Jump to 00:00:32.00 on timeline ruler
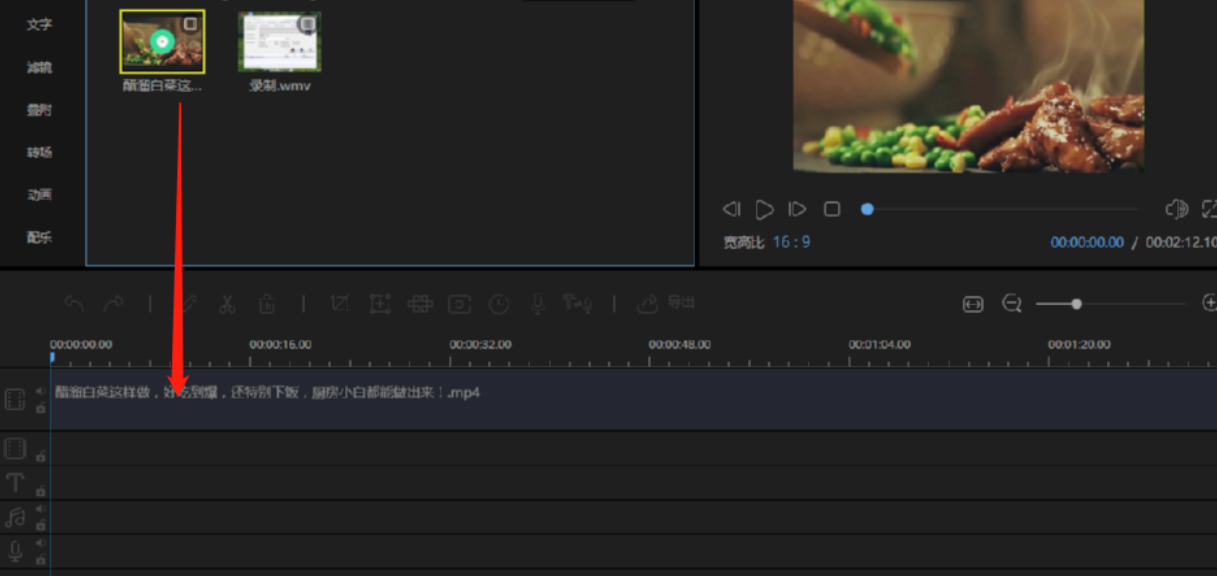The width and height of the screenshot is (1217, 576). tap(480, 344)
